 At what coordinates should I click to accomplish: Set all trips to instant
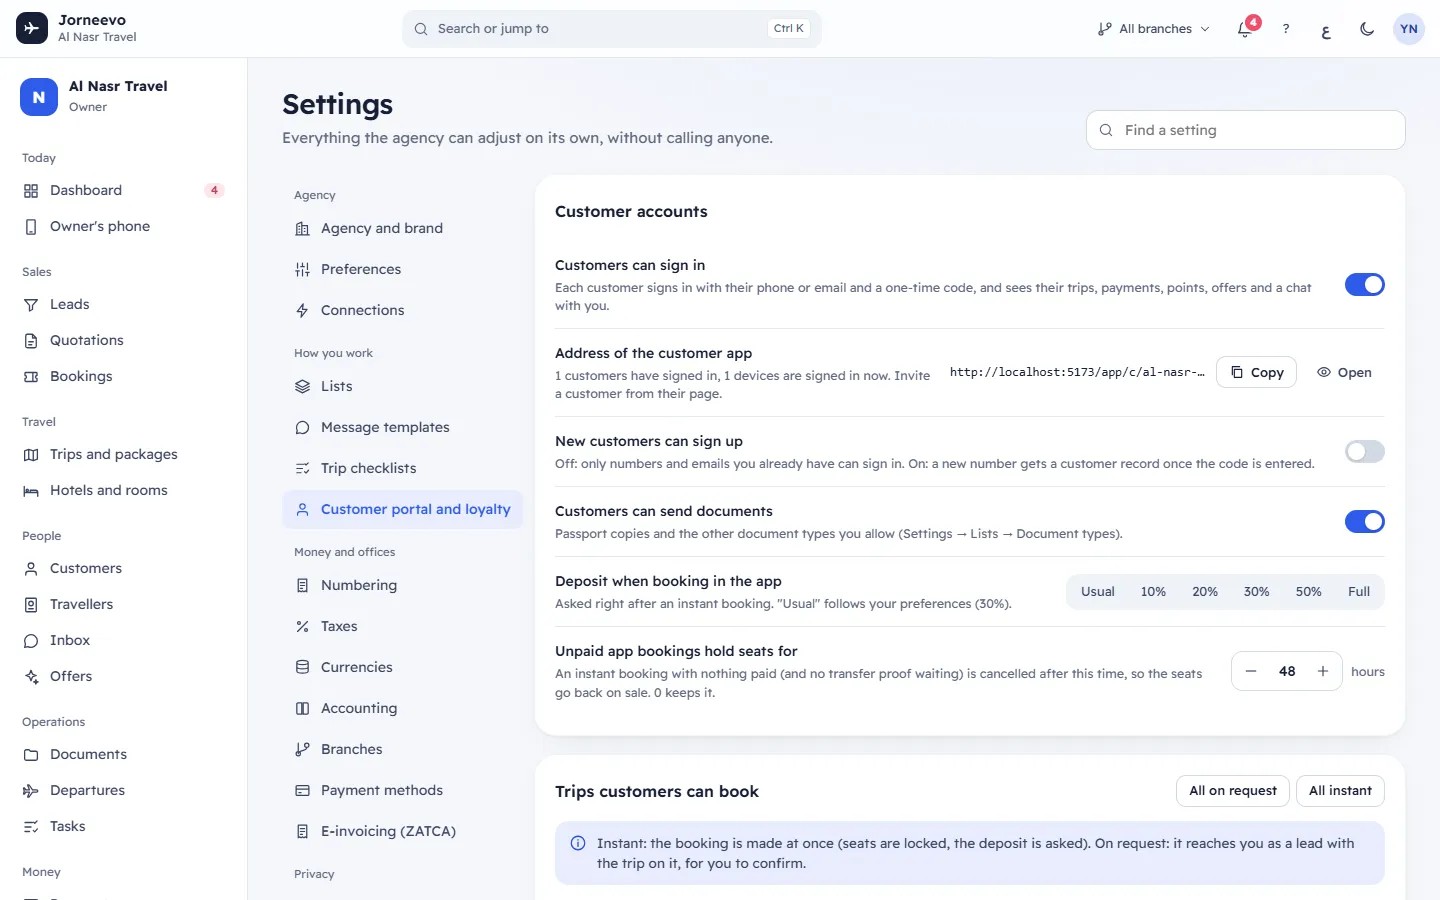coord(1340,791)
